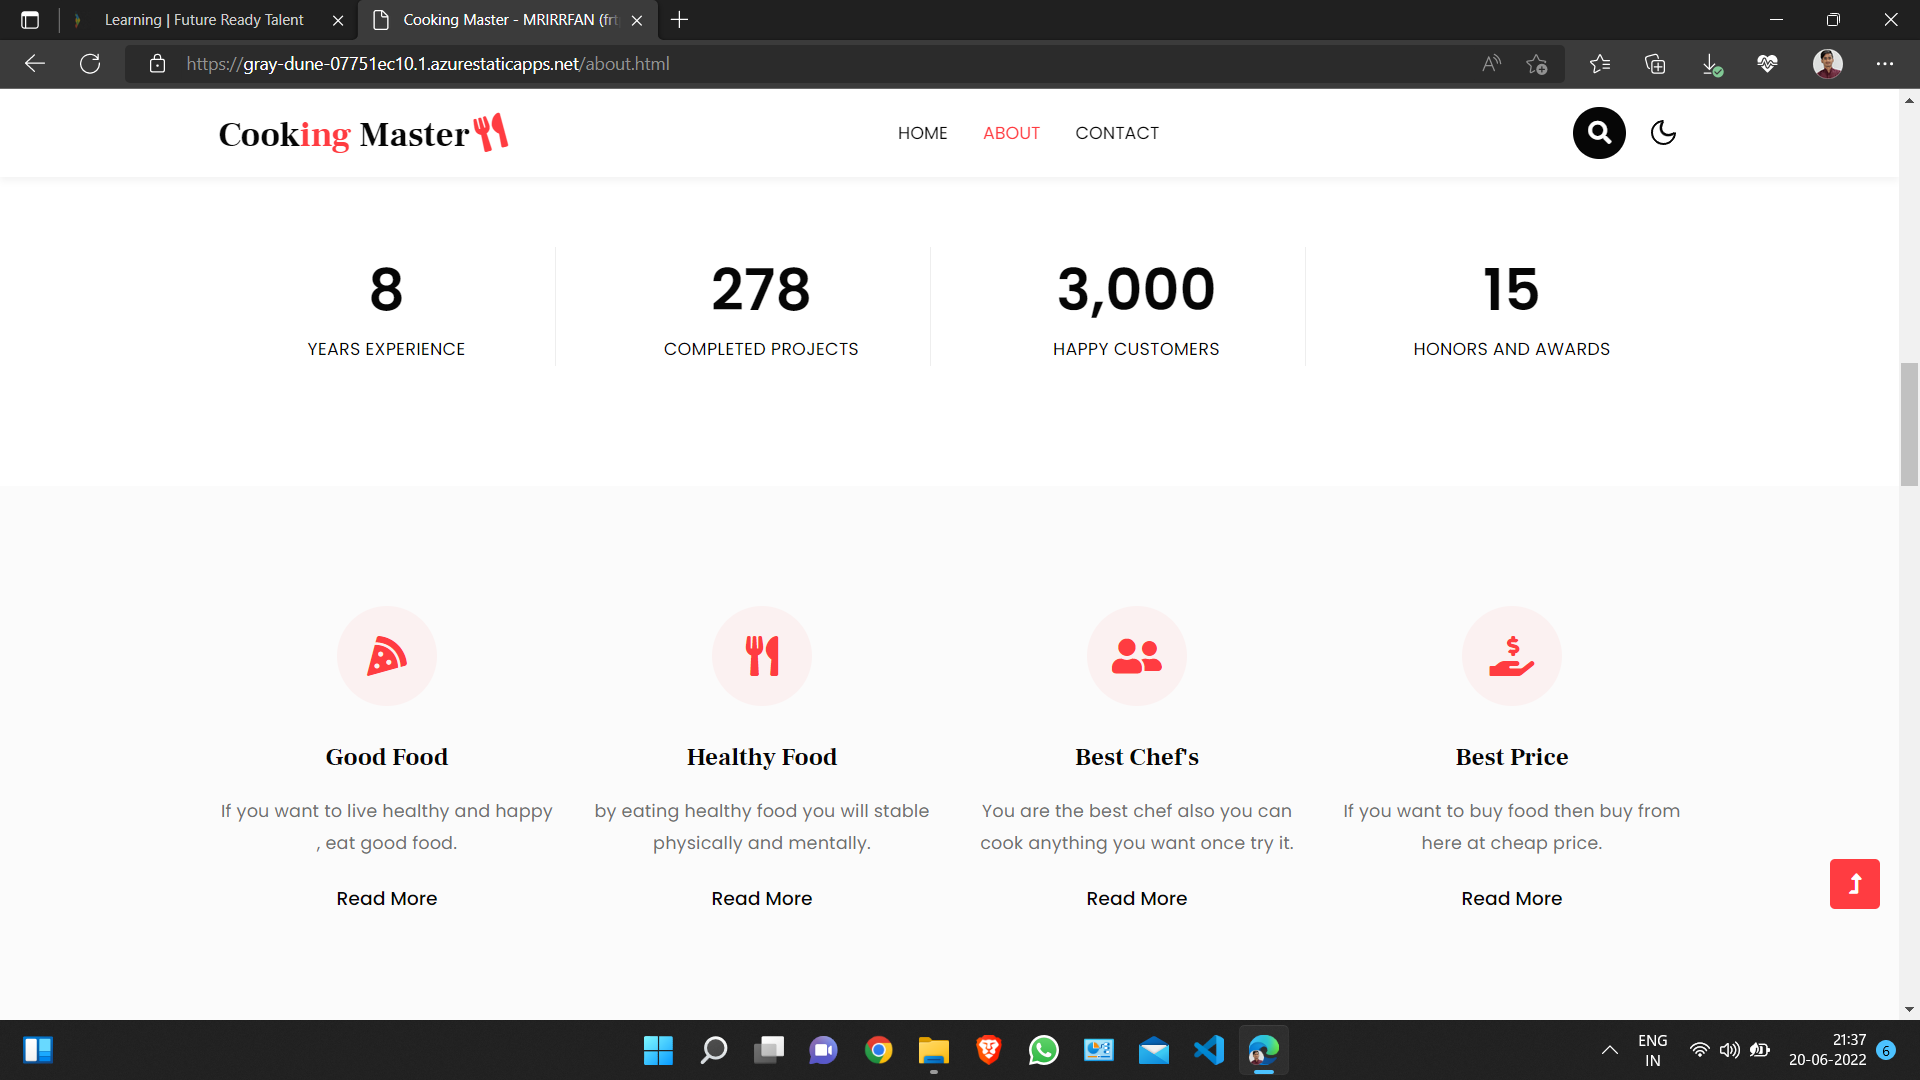Viewport: 1920px width, 1080px height.
Task: Open Read More under Good Food
Action: (x=387, y=898)
